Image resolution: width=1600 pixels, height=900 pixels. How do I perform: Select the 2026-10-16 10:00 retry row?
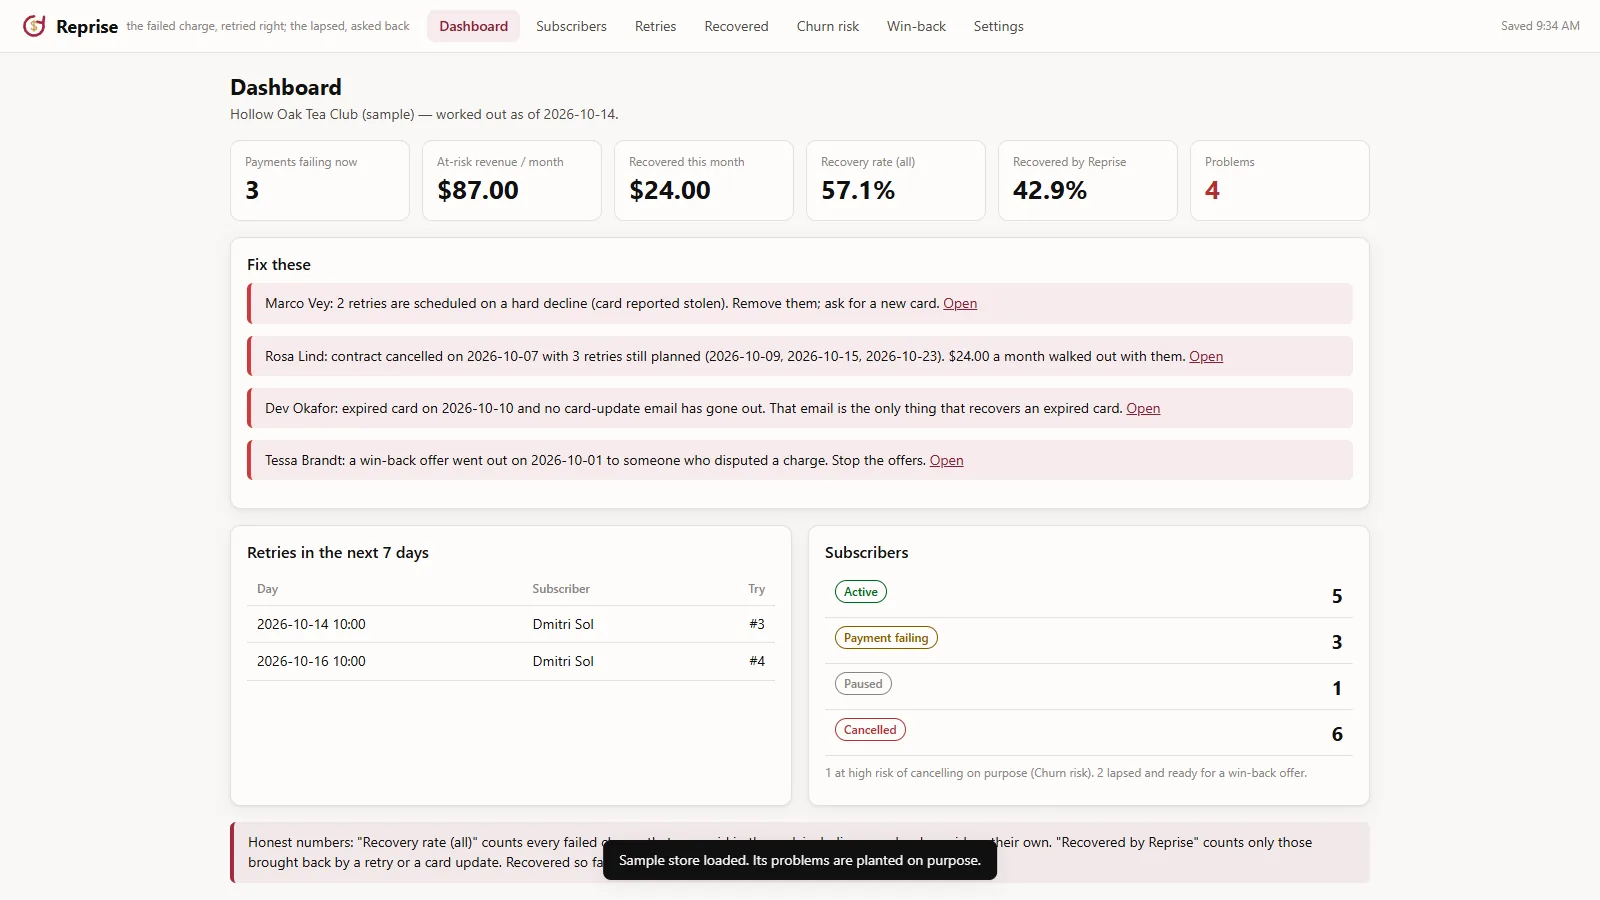coord(511,661)
